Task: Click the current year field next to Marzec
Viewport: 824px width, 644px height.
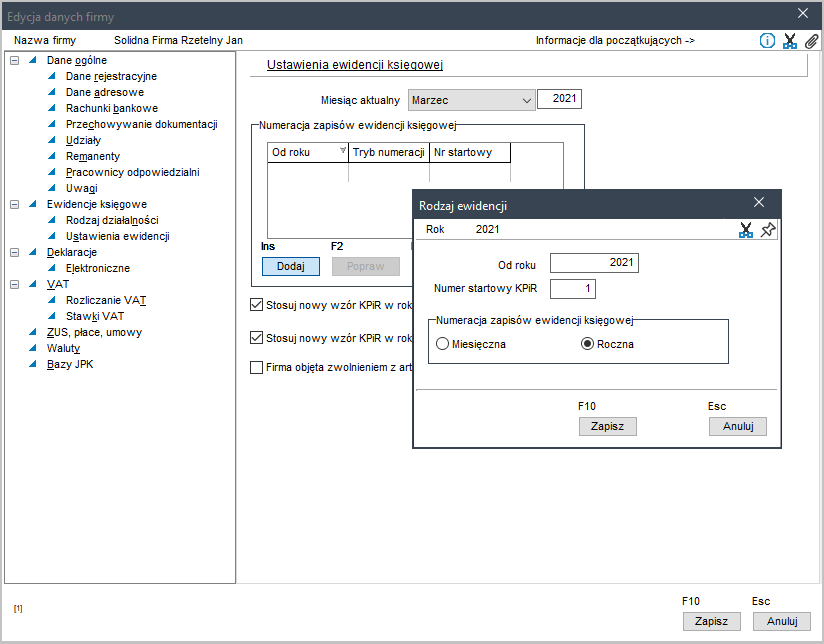Action: [x=559, y=99]
